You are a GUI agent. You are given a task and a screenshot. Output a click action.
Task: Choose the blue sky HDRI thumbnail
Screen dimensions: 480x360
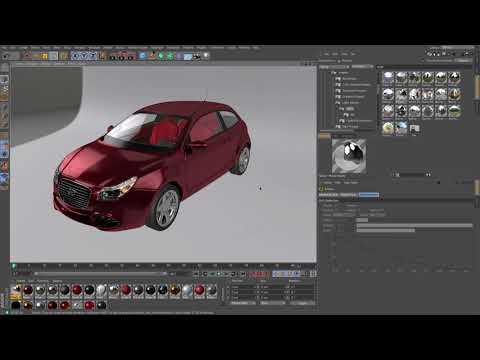coord(401,128)
